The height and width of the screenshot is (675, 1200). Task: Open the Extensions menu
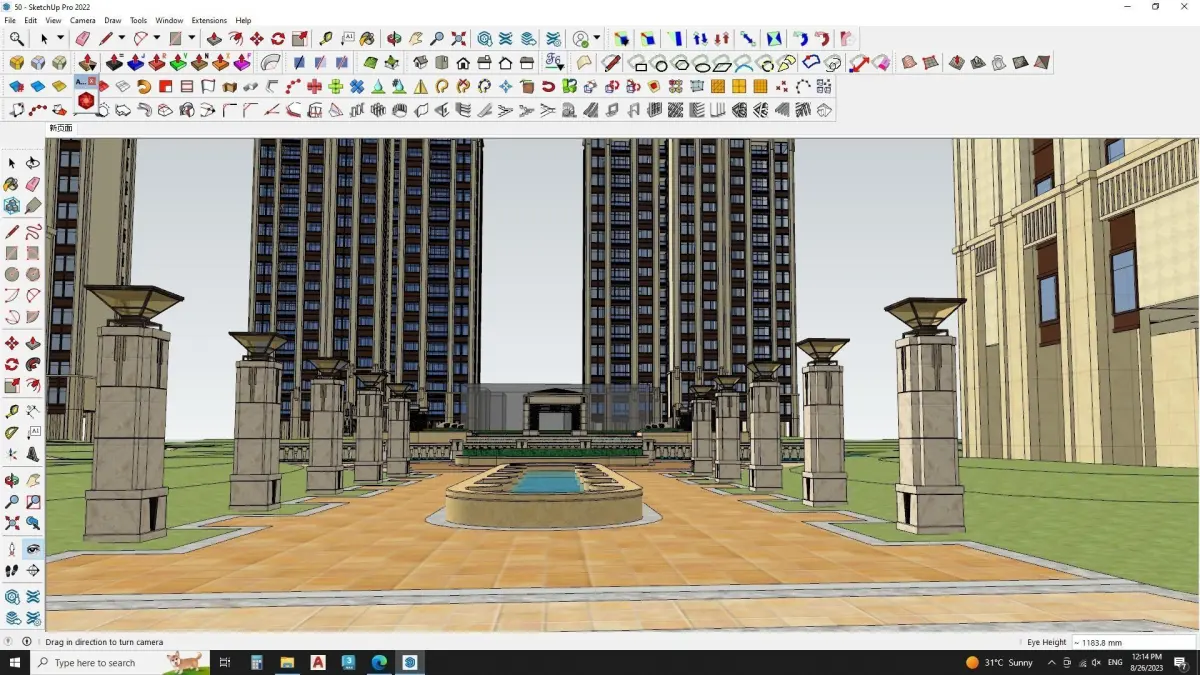[x=209, y=20]
